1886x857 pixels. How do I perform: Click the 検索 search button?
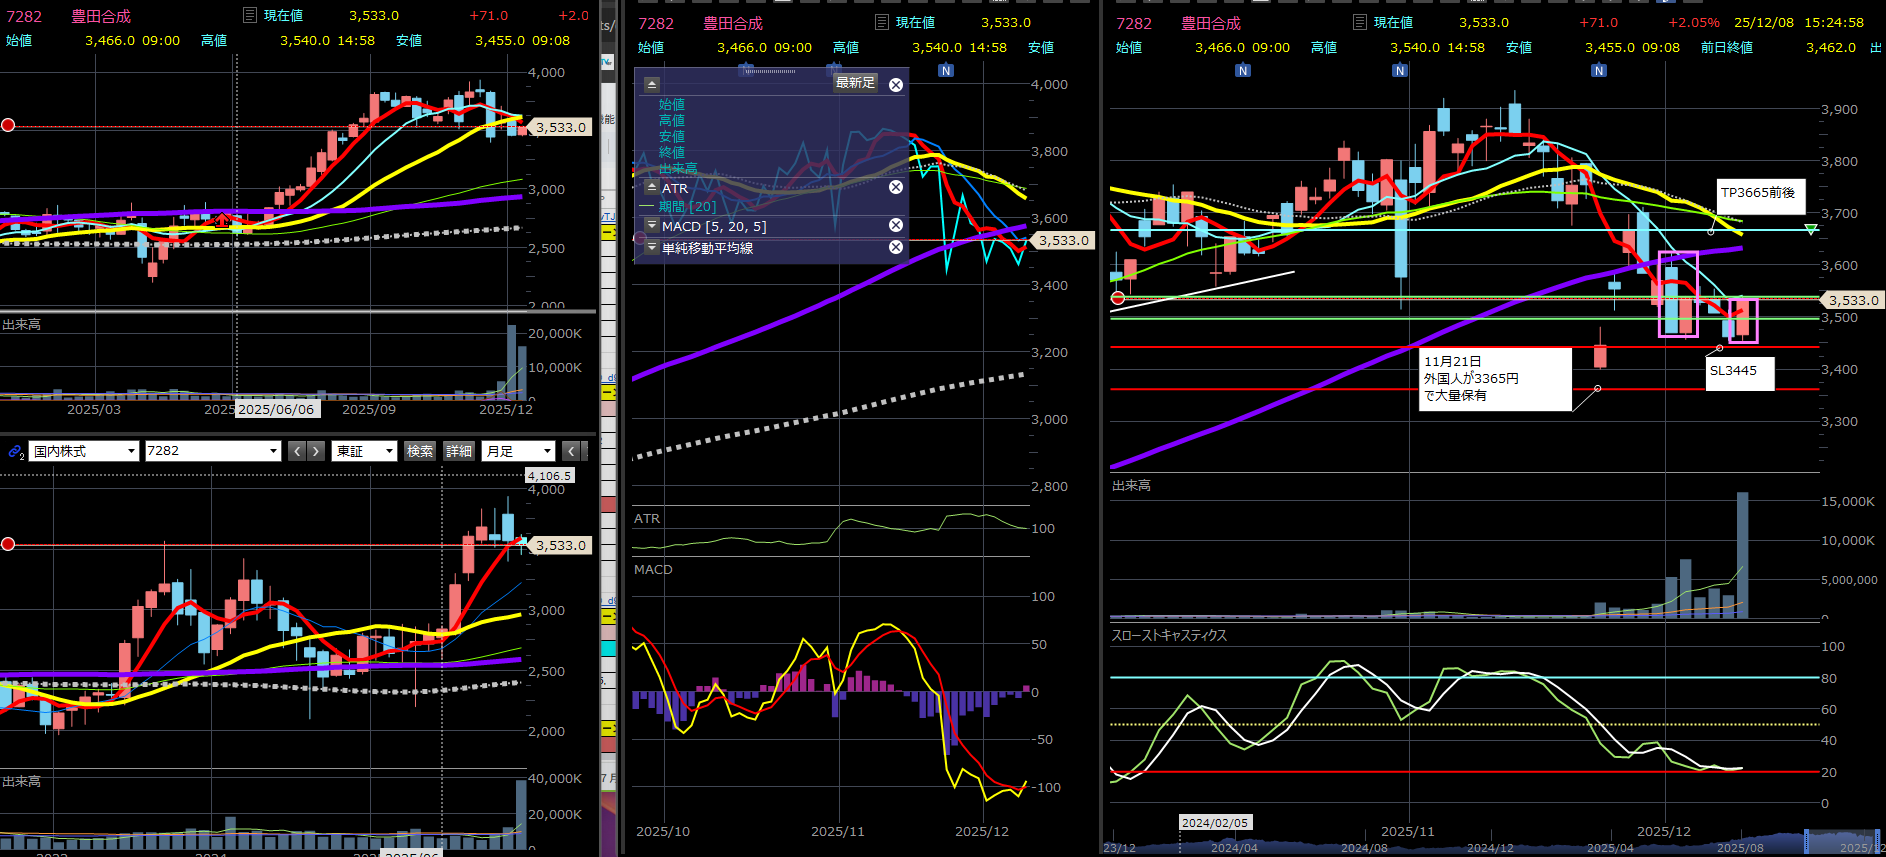click(x=420, y=452)
